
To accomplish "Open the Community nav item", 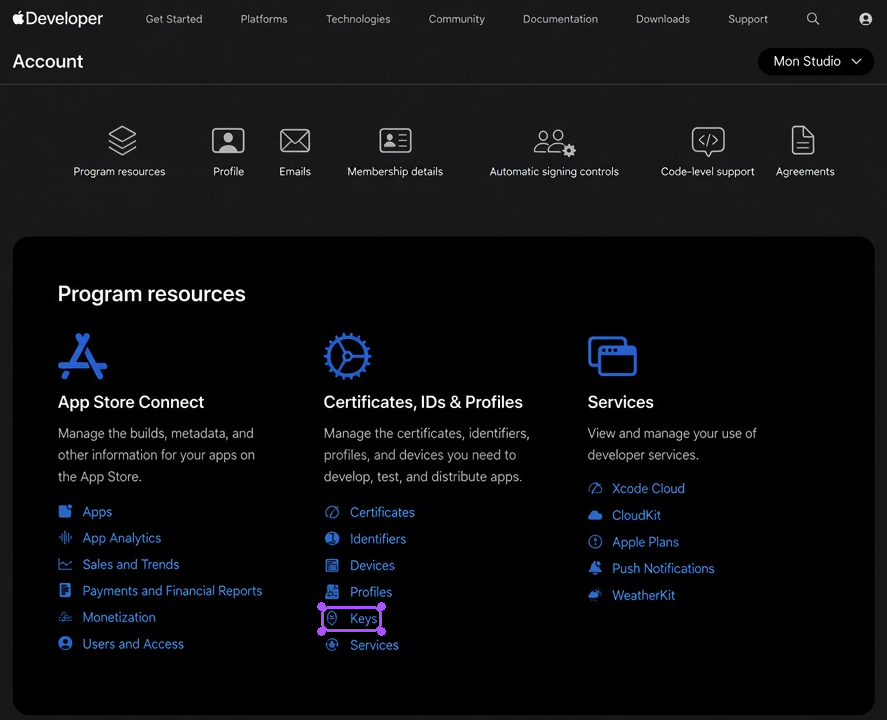I will coord(457,19).
